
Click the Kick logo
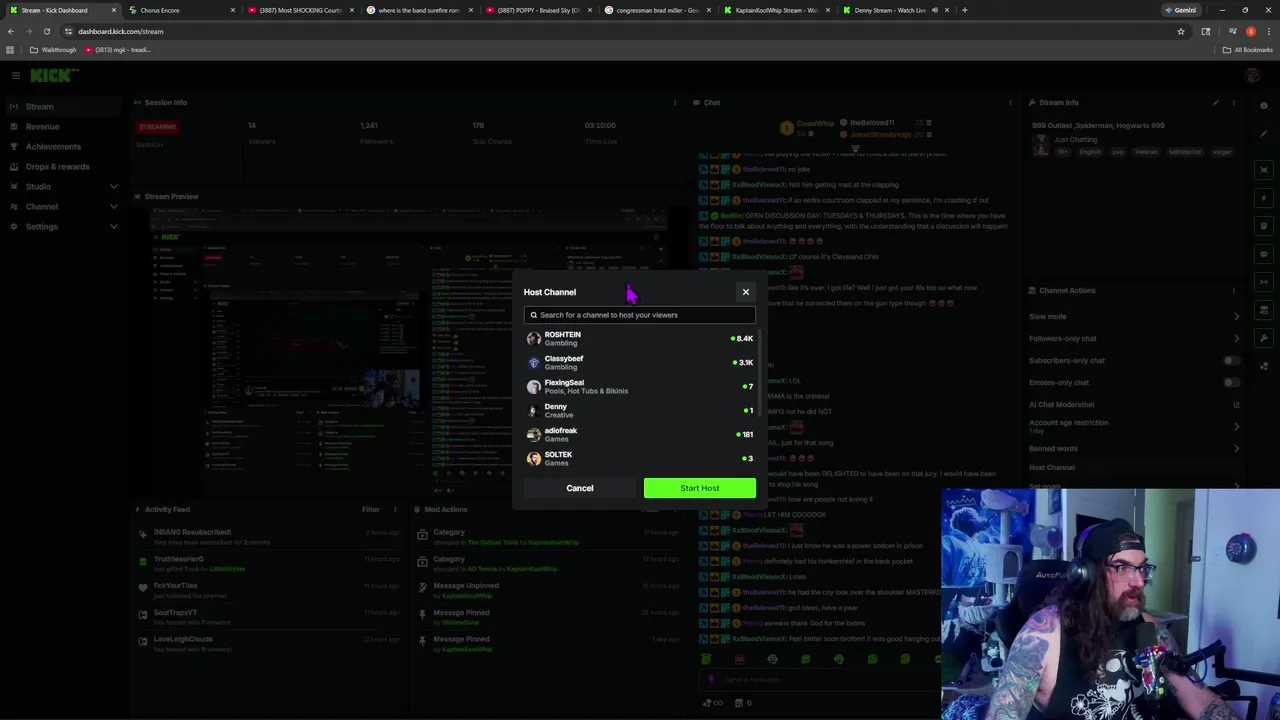point(49,75)
